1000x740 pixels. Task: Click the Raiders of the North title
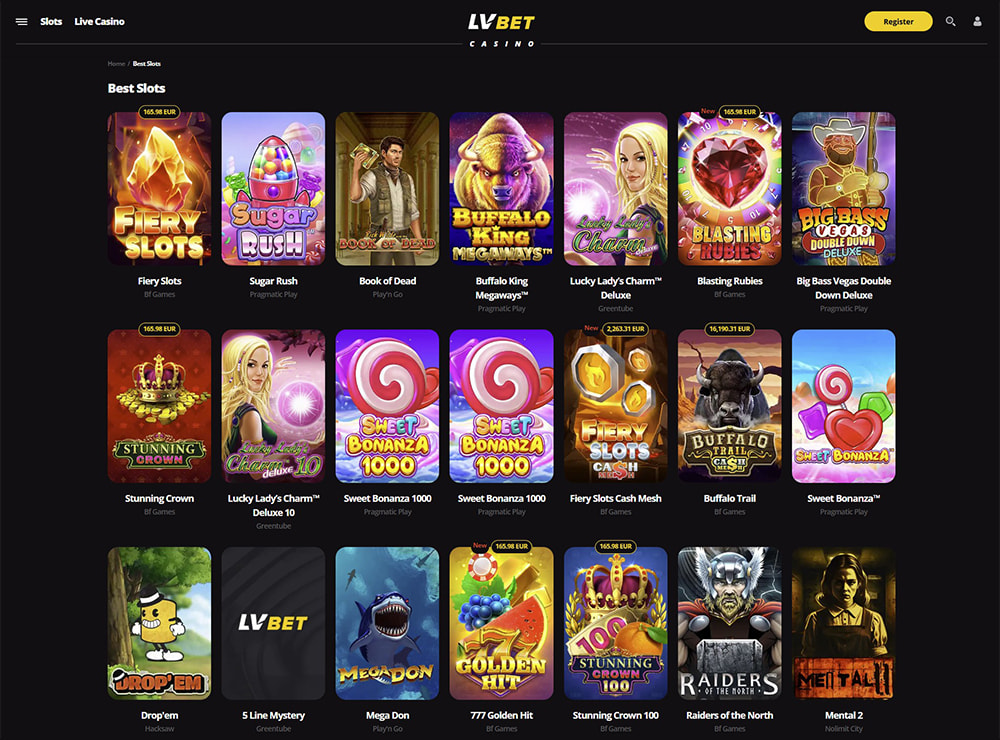tap(730, 716)
